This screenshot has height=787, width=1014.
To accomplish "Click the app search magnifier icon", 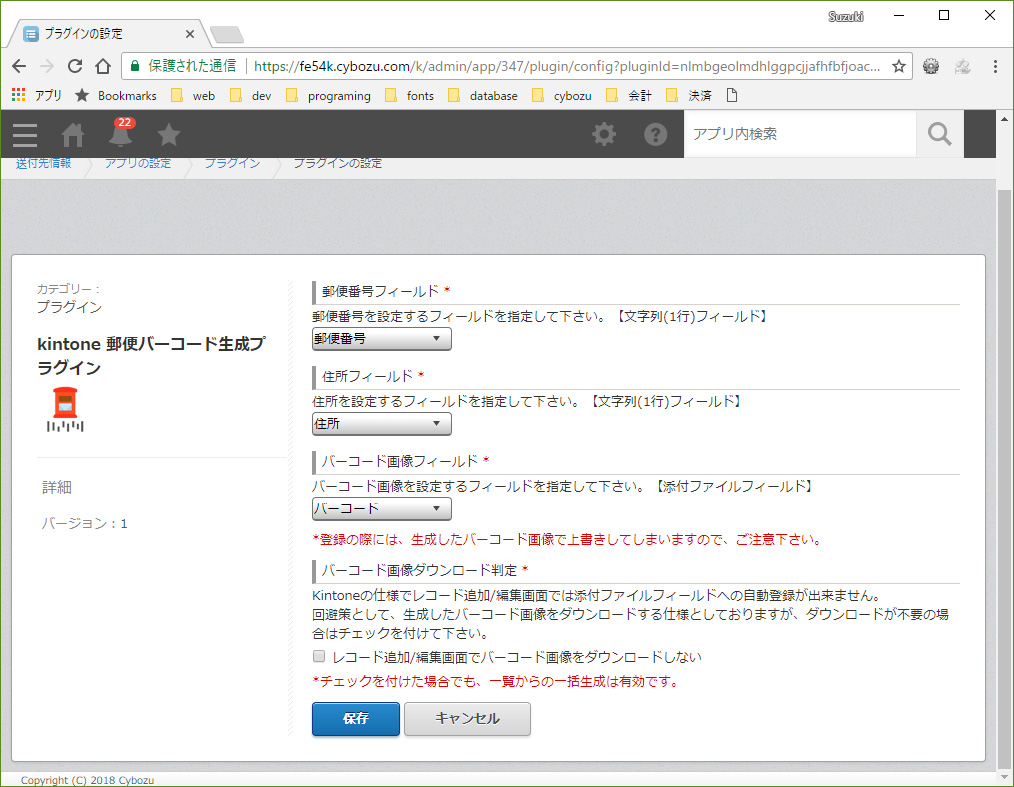I will coord(939,134).
